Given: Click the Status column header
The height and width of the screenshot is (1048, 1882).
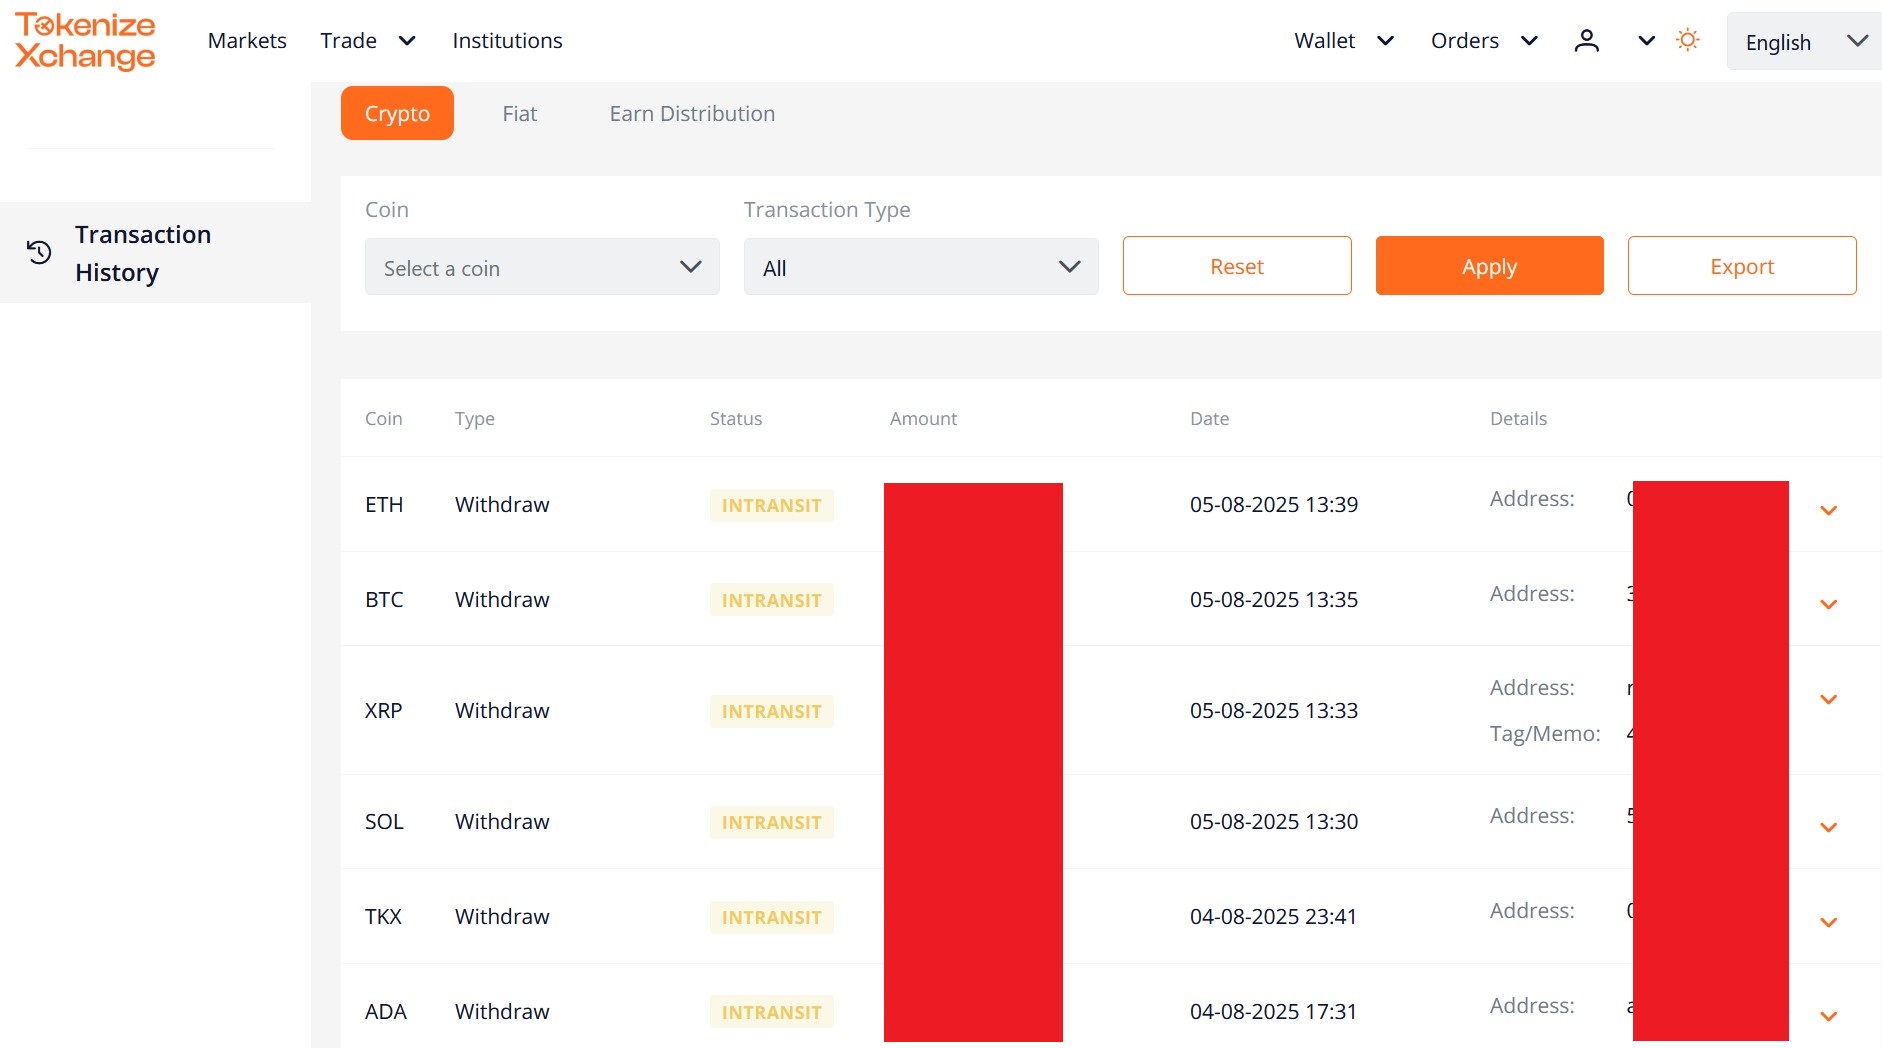Looking at the screenshot, I should [736, 419].
